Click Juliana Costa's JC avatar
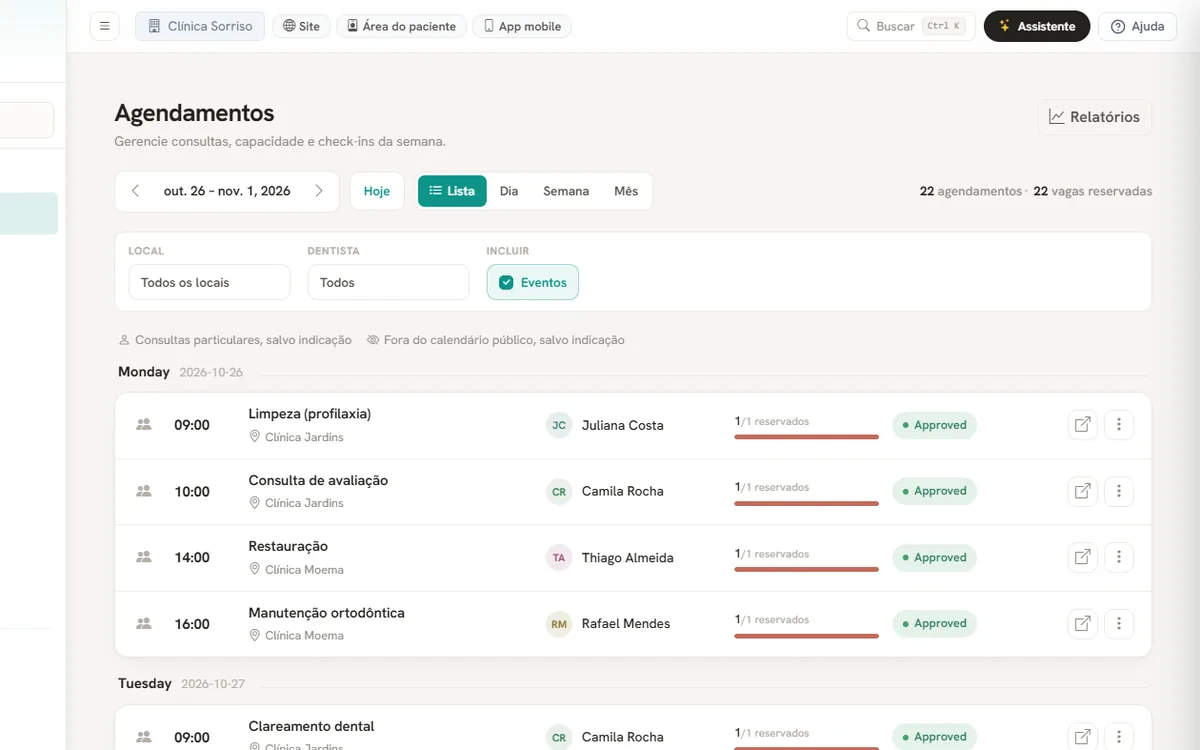 click(559, 425)
